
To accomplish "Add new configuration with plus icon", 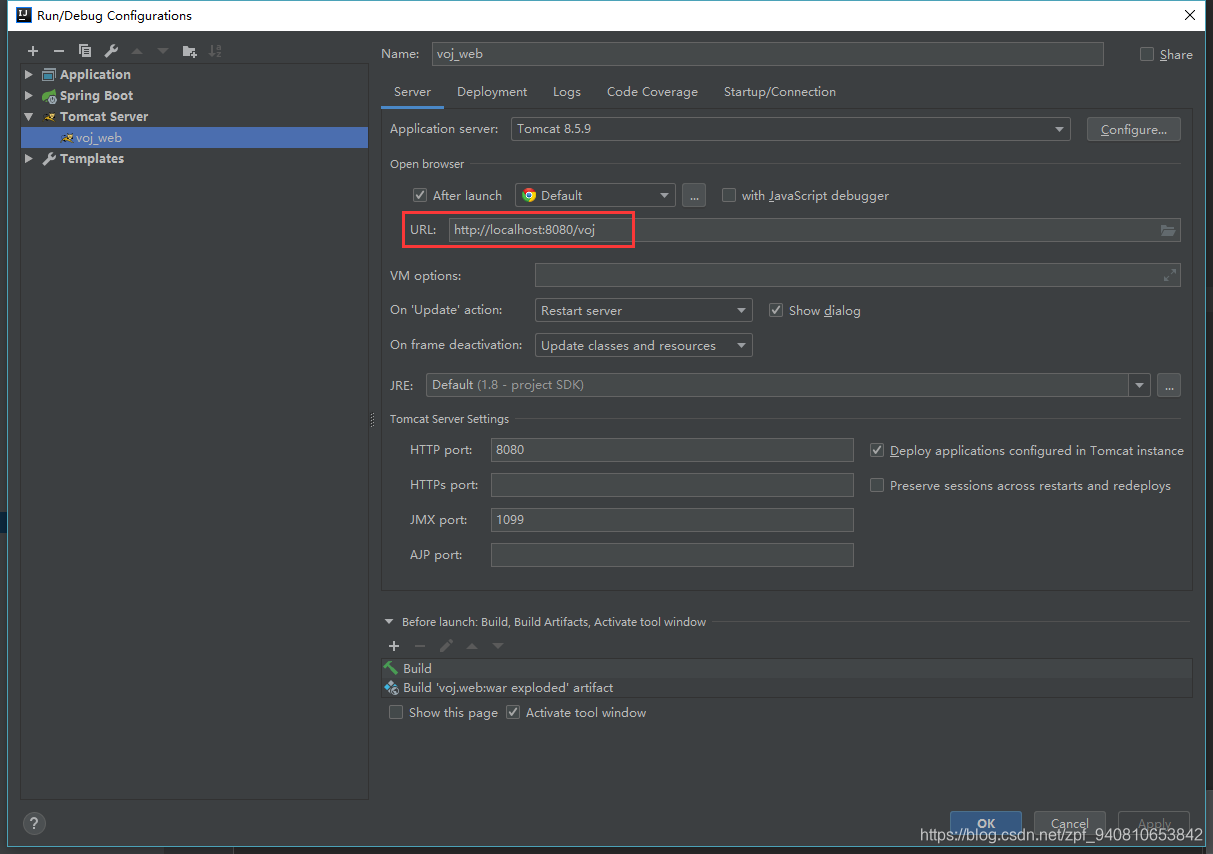I will click(33, 51).
